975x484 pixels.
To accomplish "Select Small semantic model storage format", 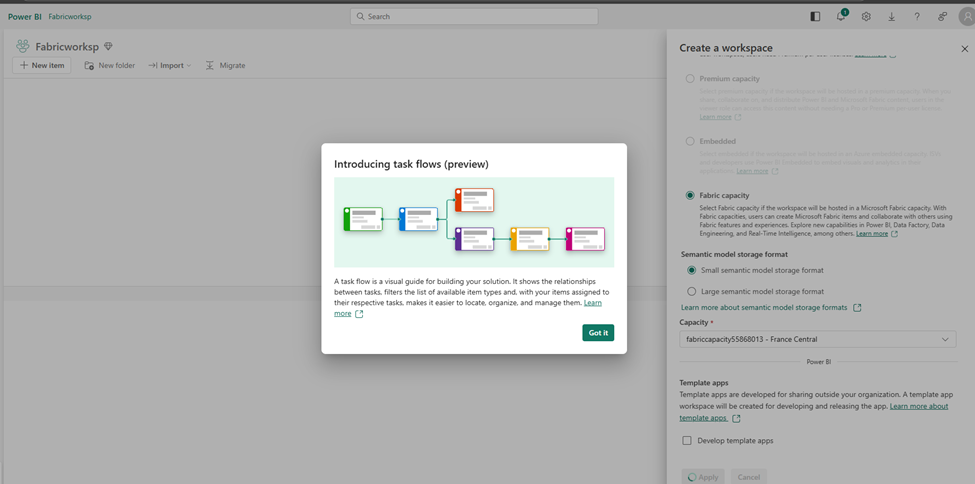I will [x=690, y=270].
